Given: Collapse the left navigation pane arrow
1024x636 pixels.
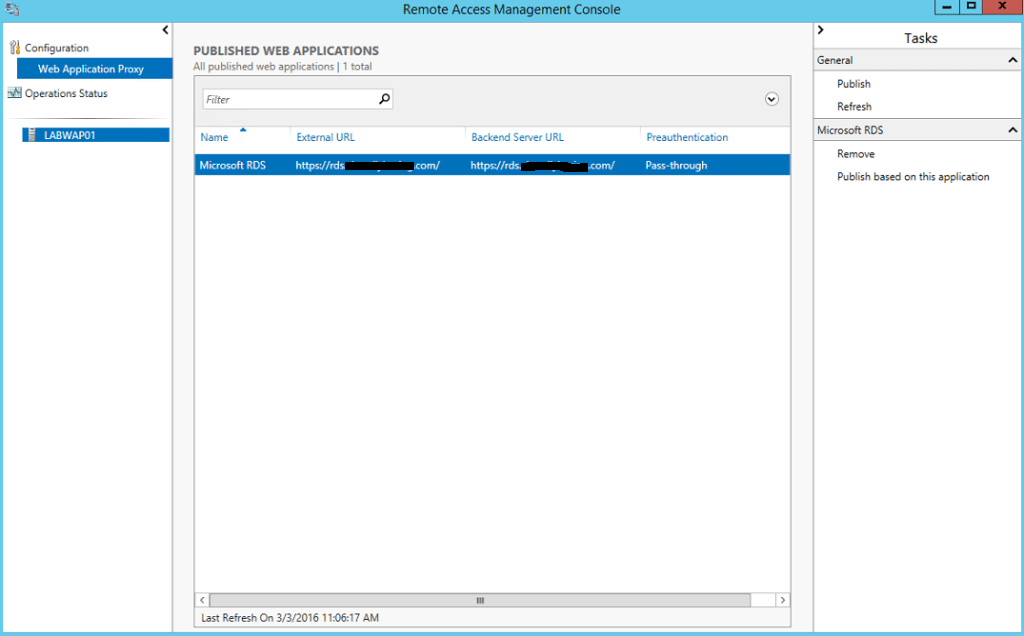Looking at the screenshot, I should [x=165, y=29].
